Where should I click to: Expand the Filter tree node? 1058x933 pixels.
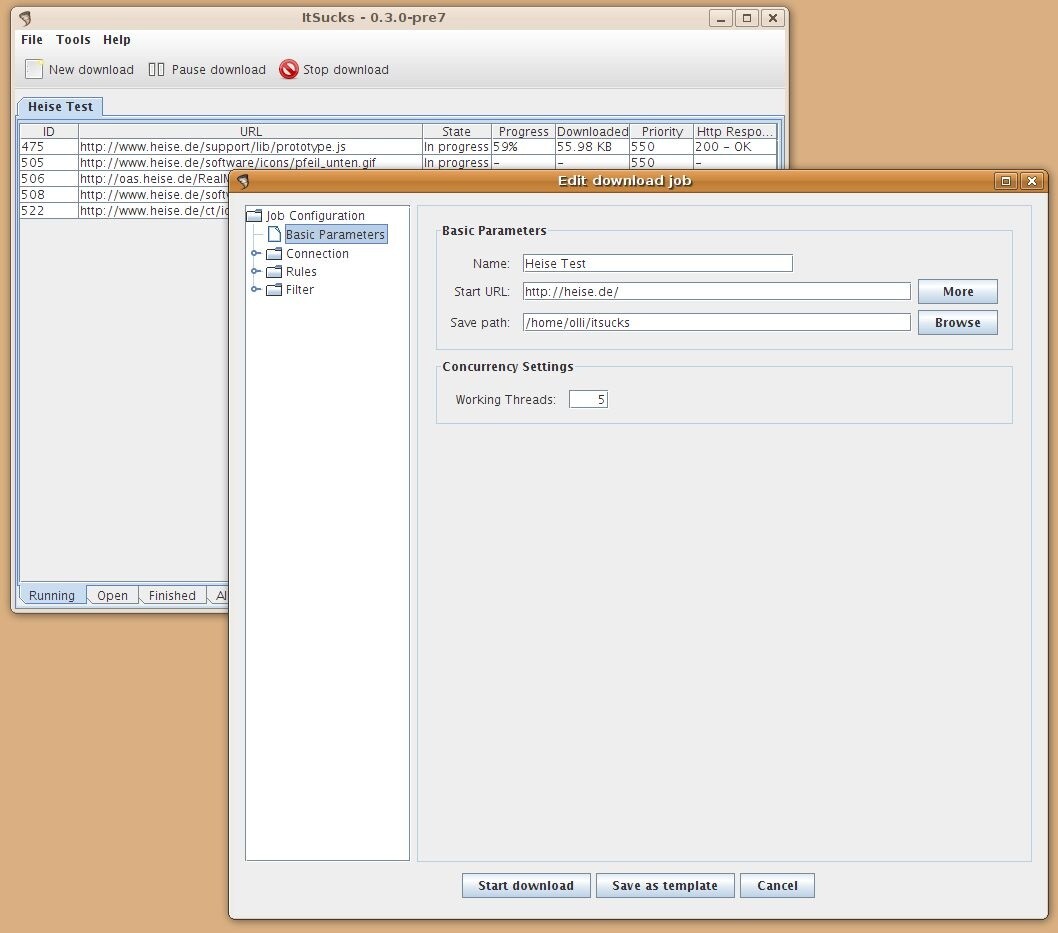point(256,290)
